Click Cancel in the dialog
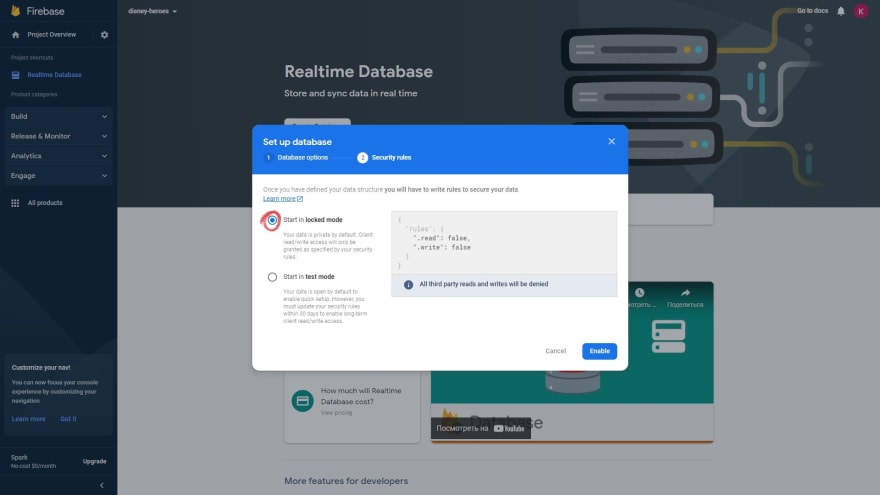Screen dimensions: 880x495 [x=556, y=351]
